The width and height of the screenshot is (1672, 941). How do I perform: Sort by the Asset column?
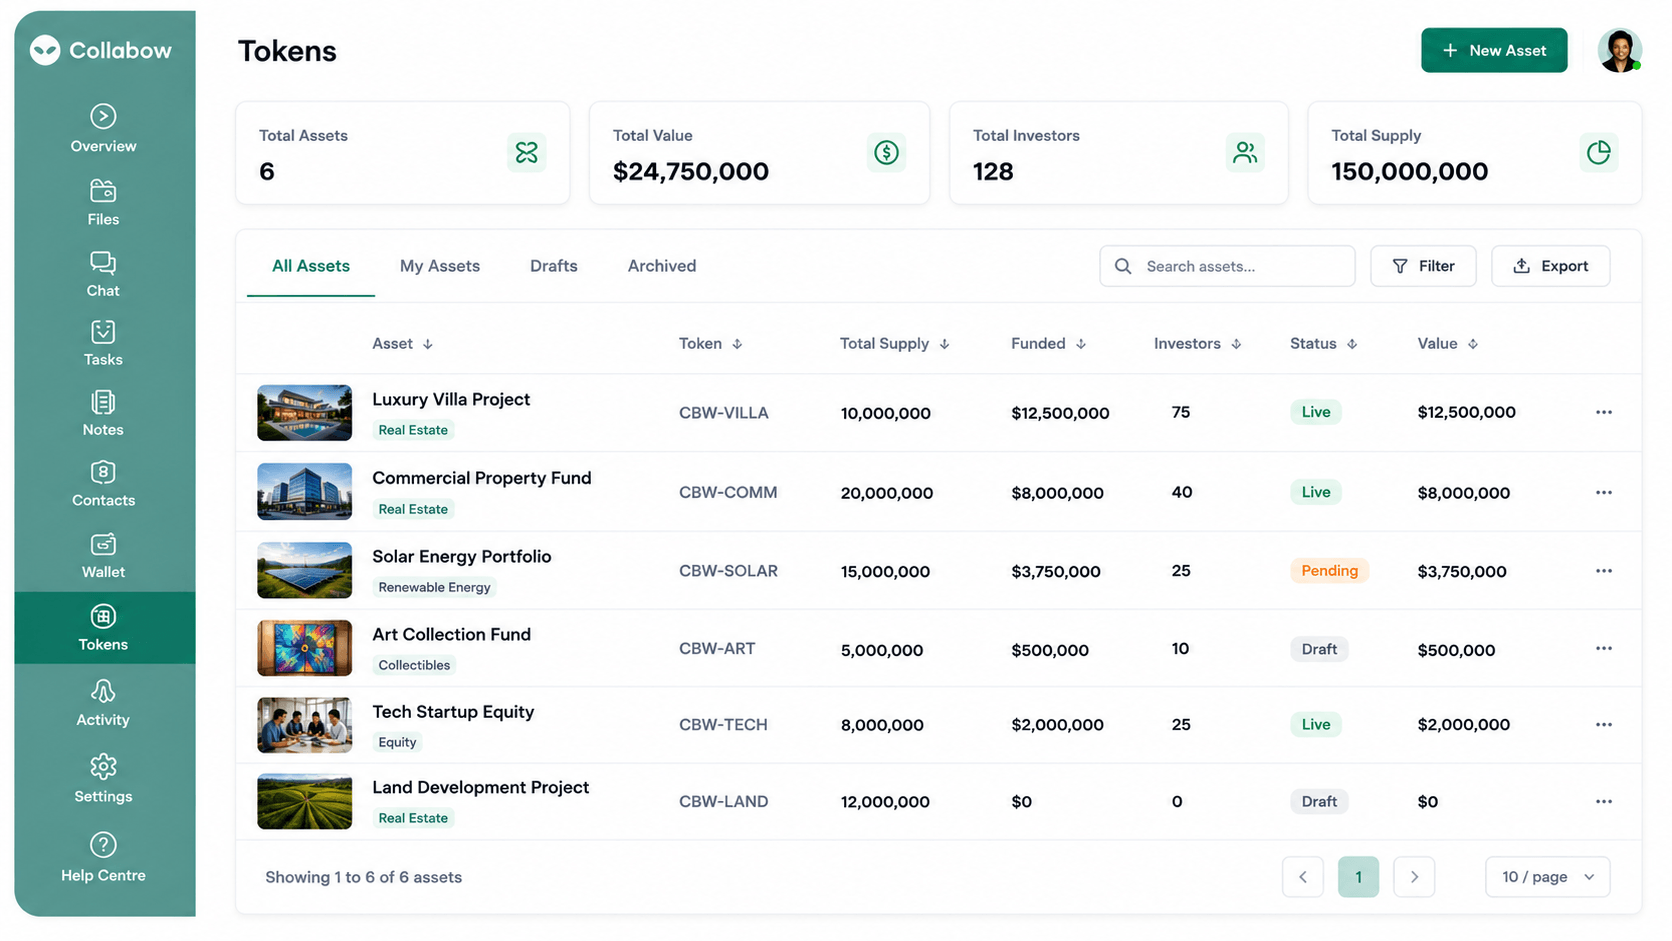tap(402, 343)
